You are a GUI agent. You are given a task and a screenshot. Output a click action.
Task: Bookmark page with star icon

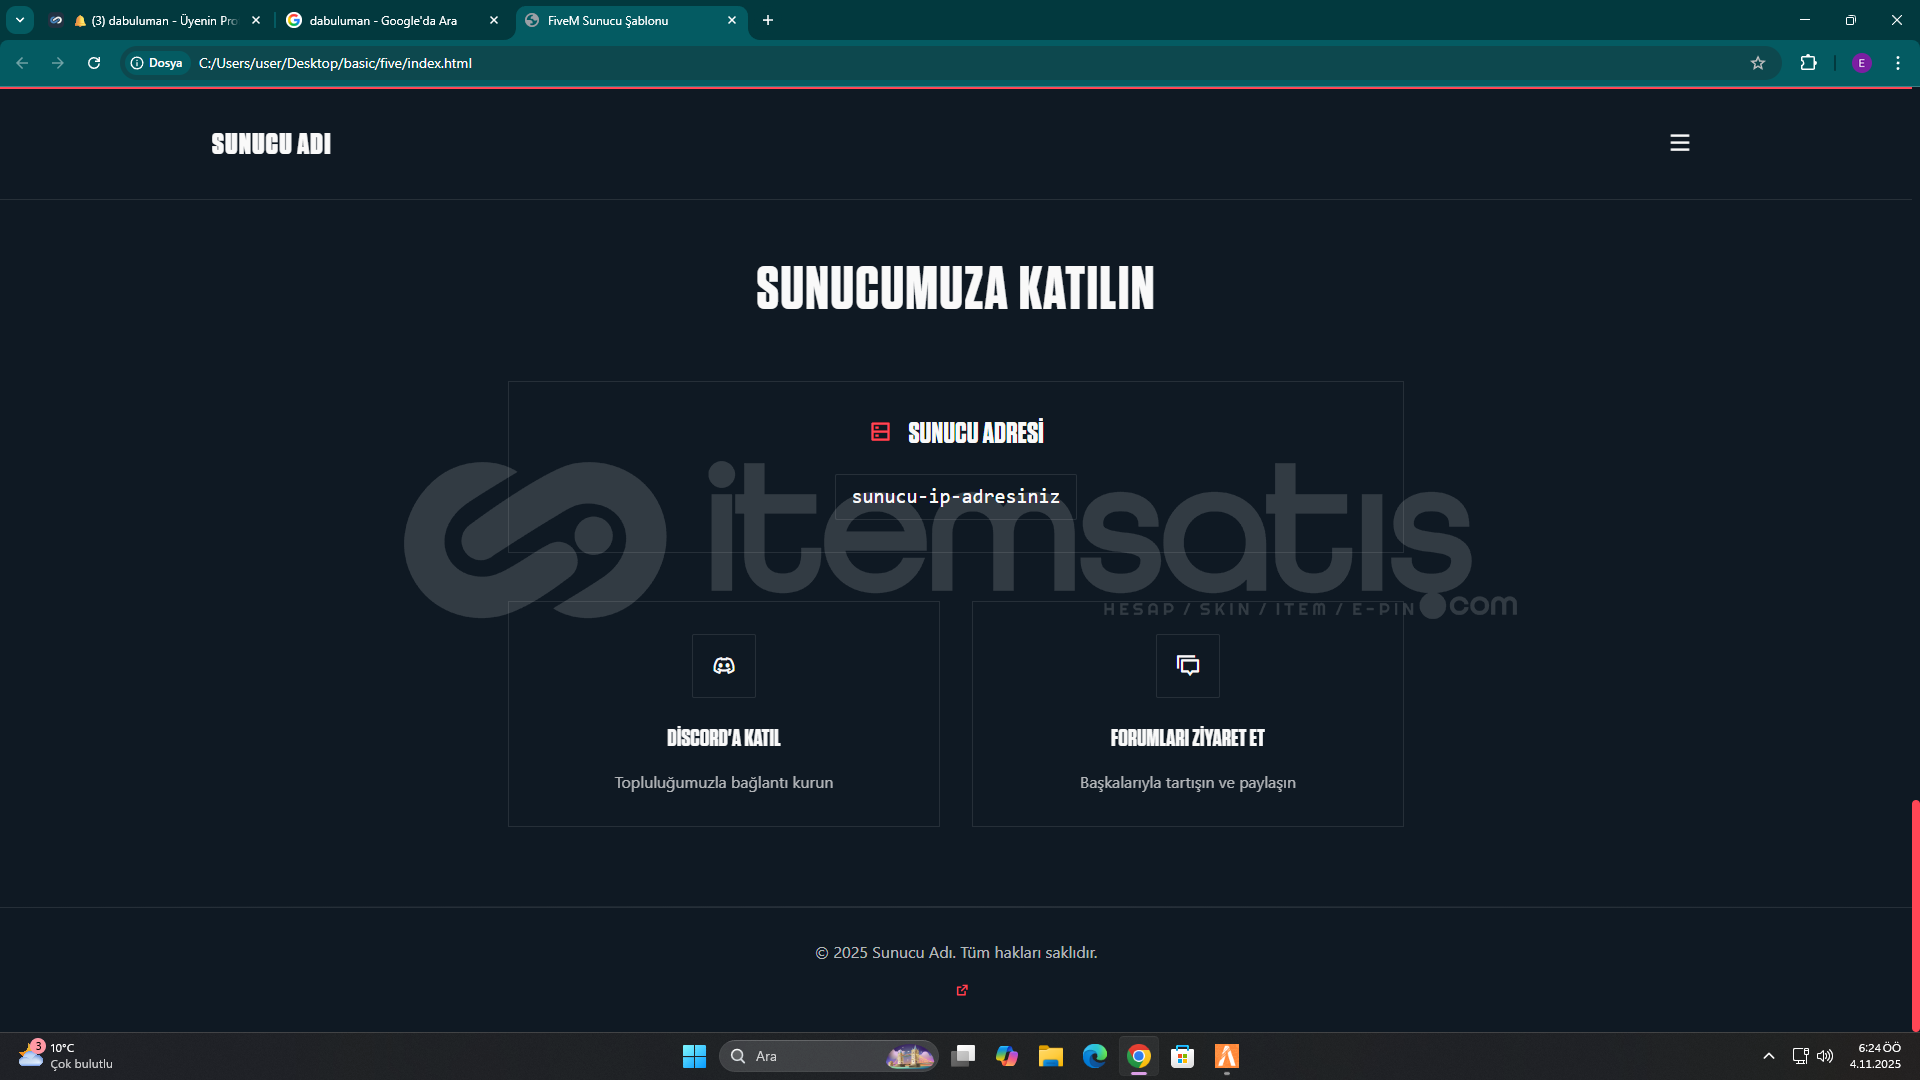(1757, 63)
